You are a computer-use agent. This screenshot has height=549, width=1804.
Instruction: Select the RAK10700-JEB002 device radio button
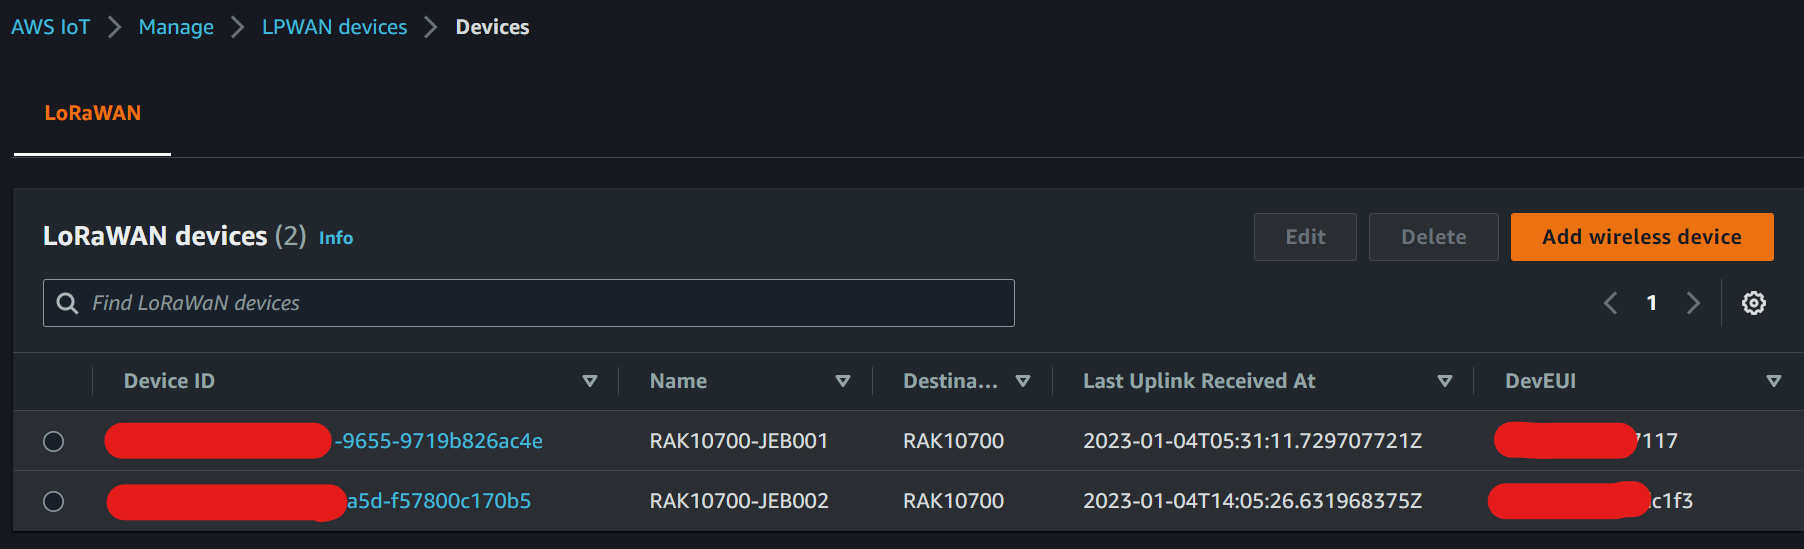(54, 501)
